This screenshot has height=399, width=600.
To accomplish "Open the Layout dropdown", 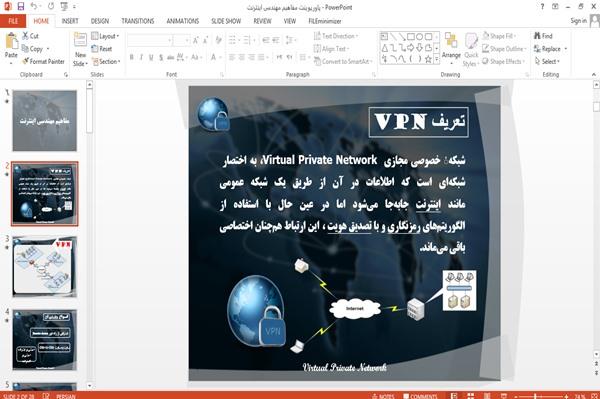I will (x=106, y=36).
